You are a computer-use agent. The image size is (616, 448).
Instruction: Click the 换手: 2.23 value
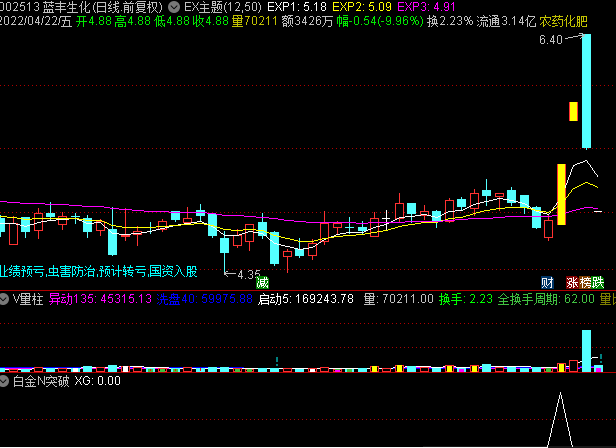pos(466,299)
